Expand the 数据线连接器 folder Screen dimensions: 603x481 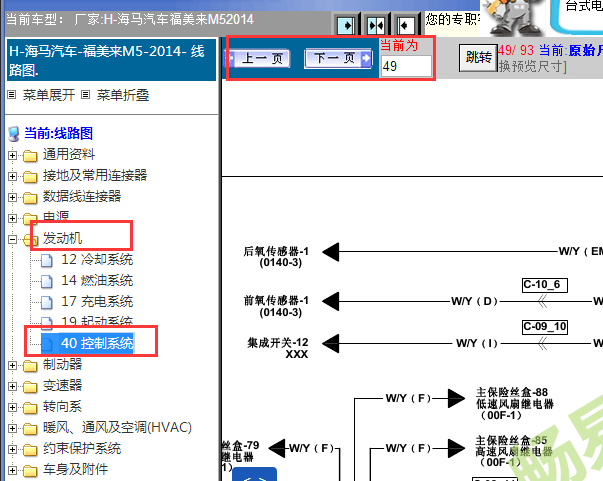12,198
